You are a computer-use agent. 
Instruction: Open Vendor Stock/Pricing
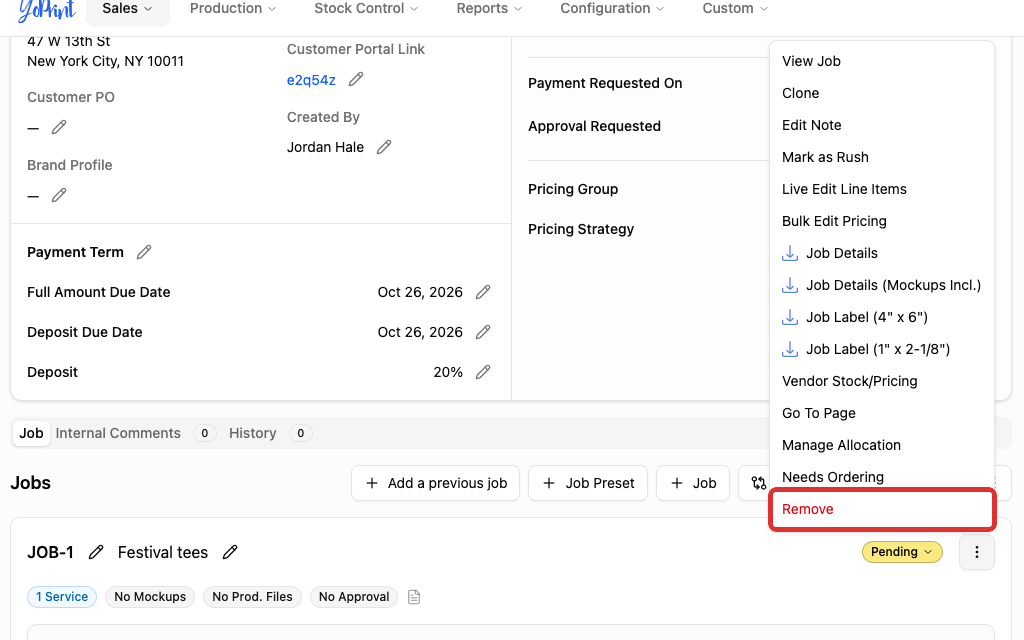coord(882,381)
